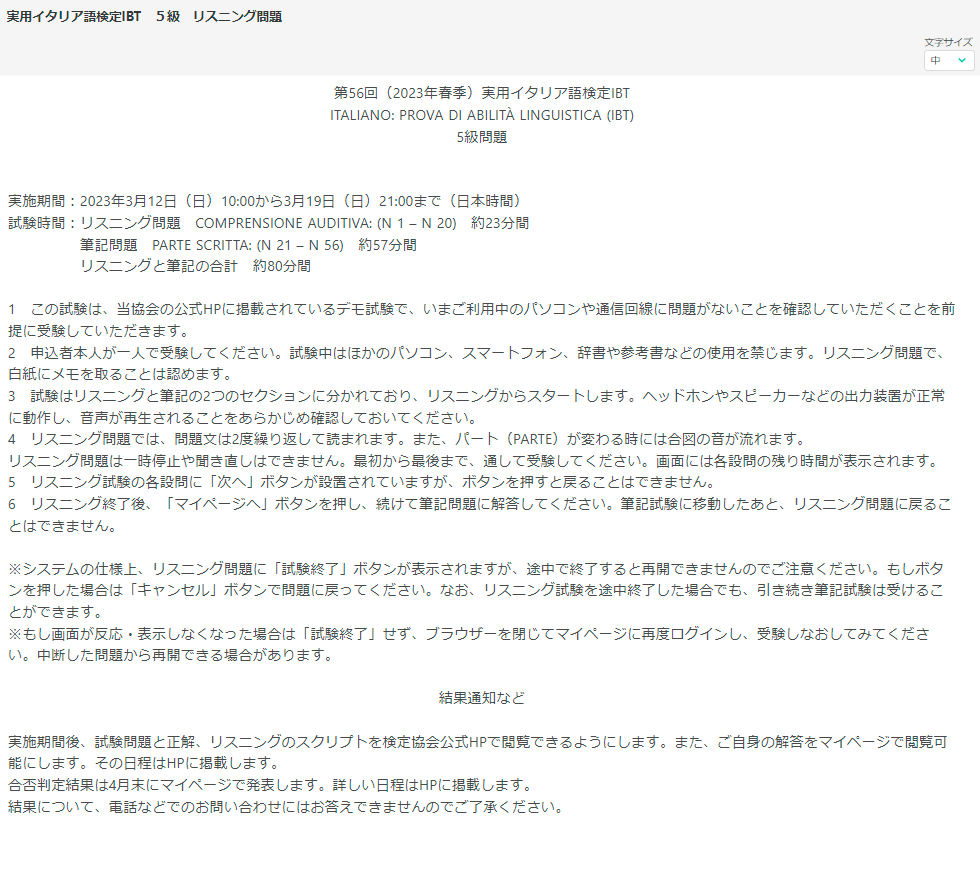Click the COMPRENSIONE AUDITIVA 約23分間 line
The width and height of the screenshot is (980, 884).
click(269, 223)
